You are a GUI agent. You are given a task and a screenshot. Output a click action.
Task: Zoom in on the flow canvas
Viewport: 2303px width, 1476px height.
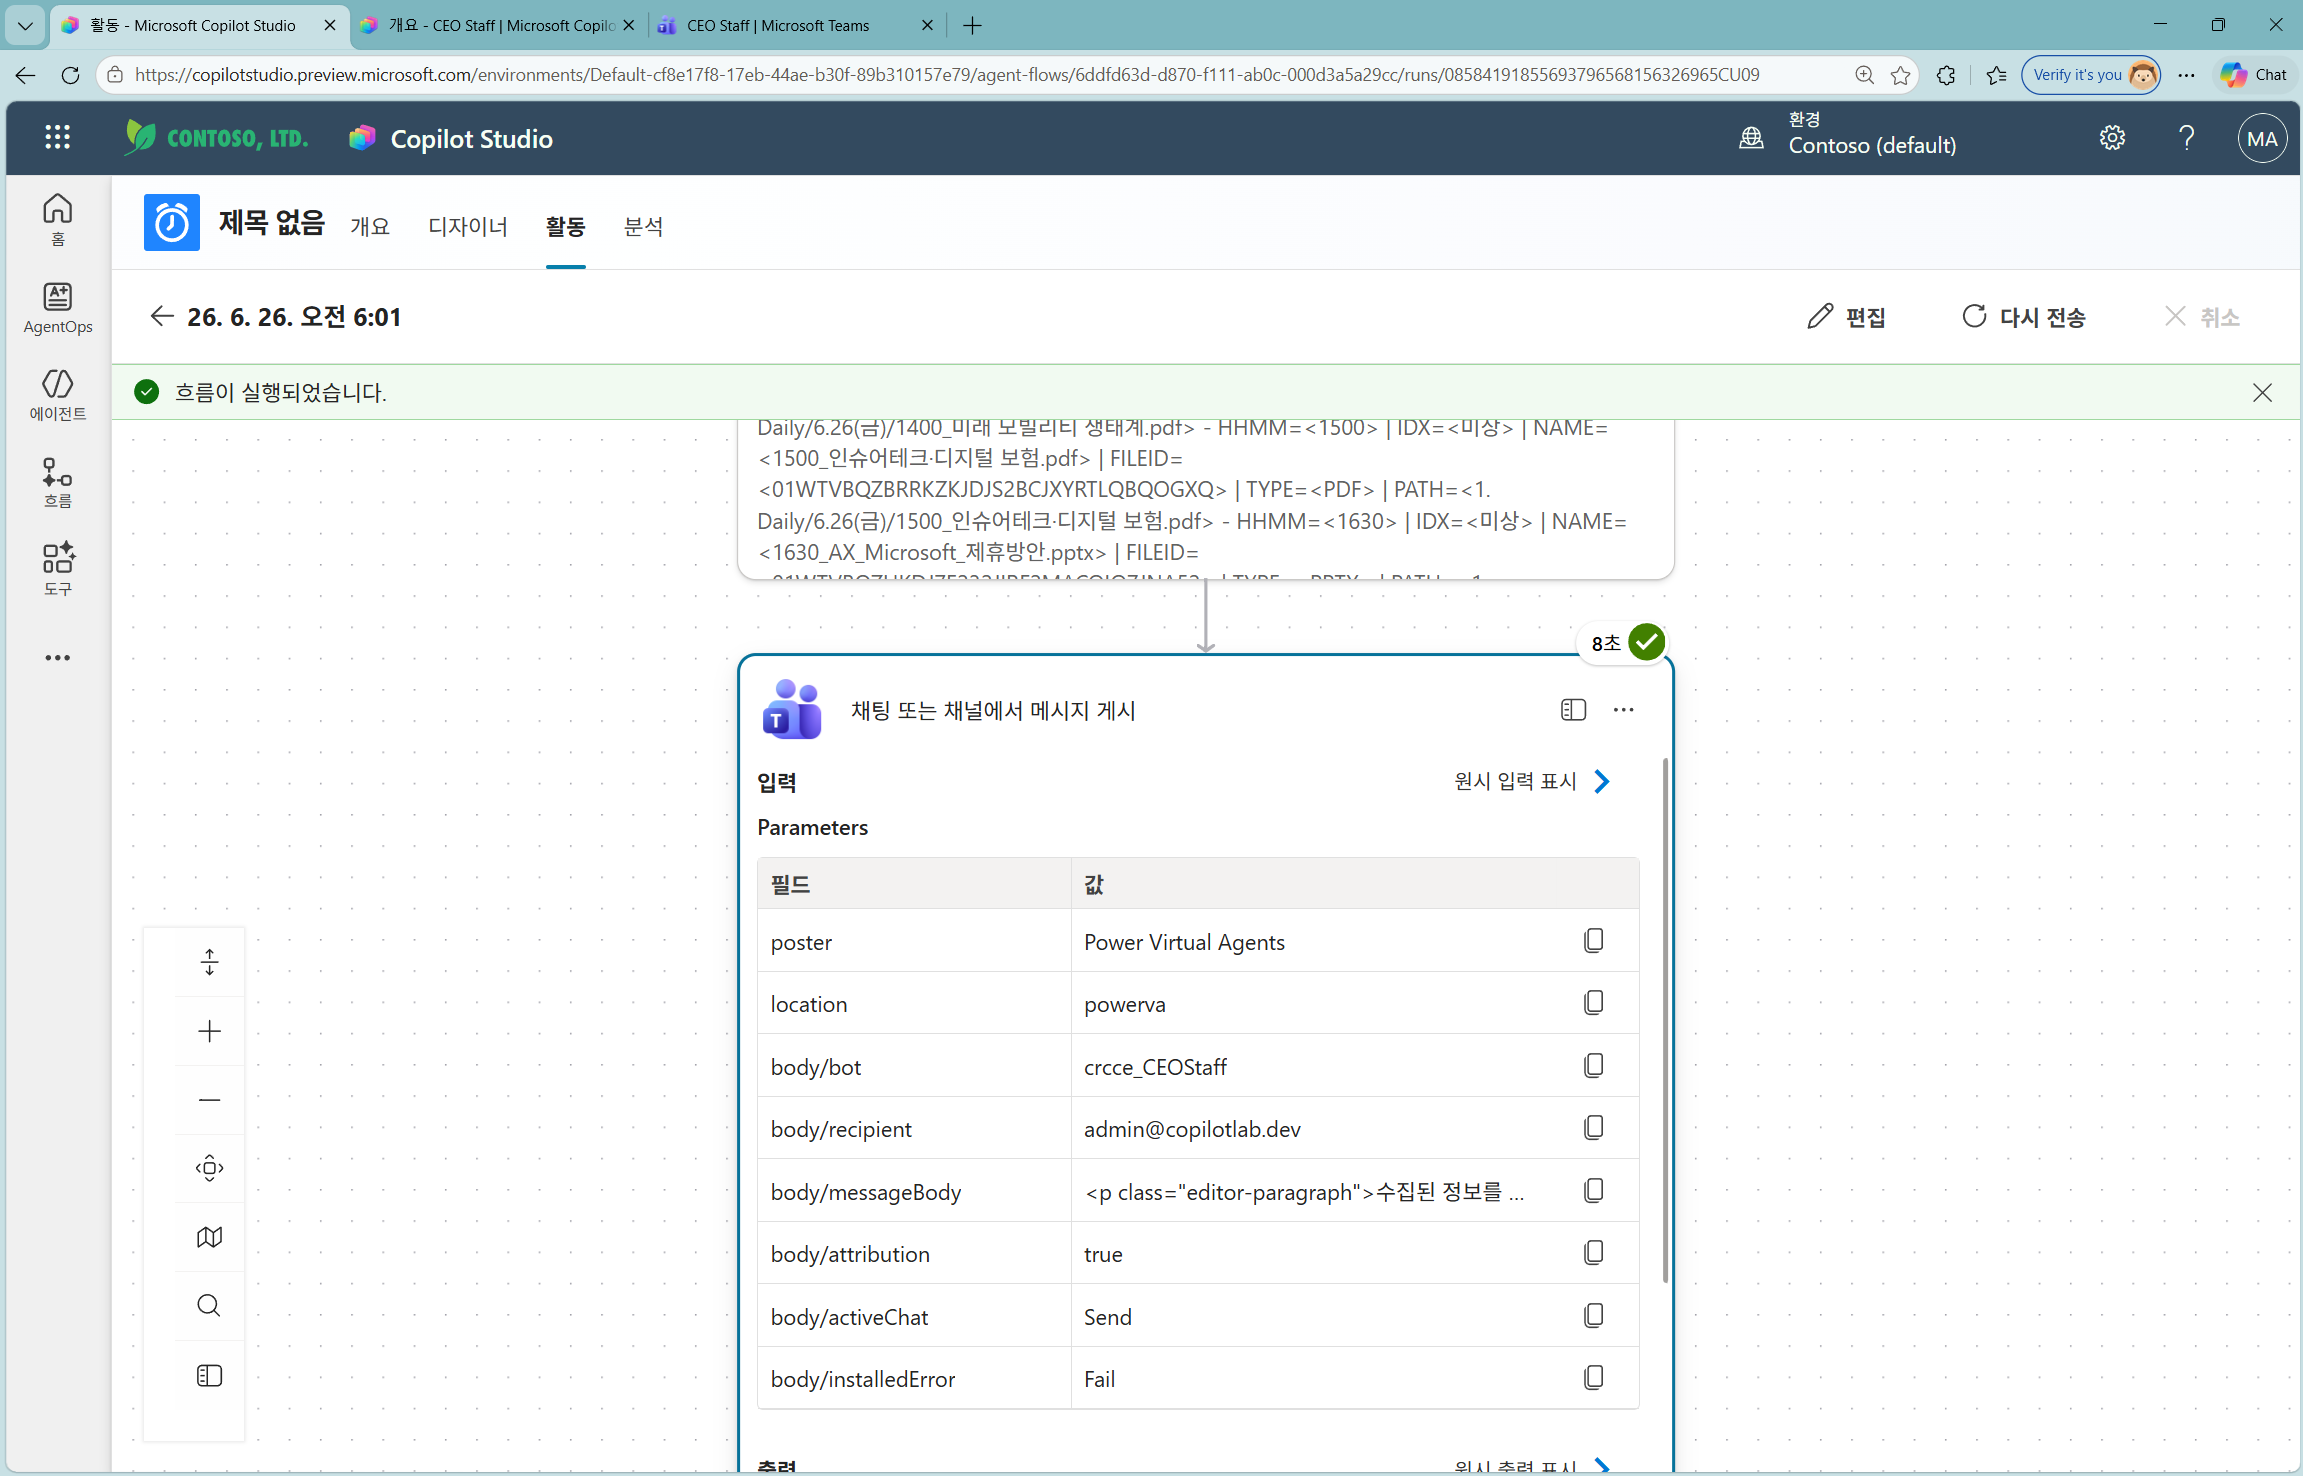pos(209,1031)
